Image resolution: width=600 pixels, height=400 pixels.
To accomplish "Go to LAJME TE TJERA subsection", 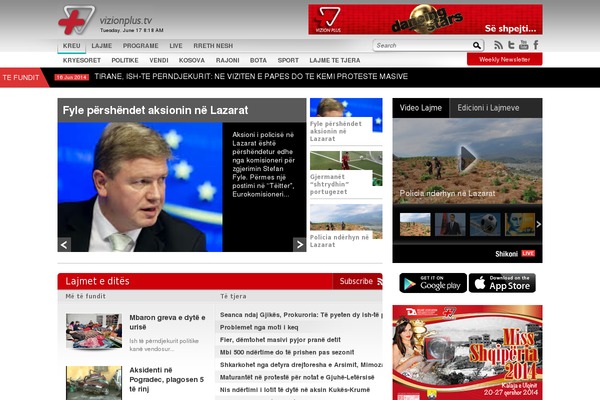I will point(335,60).
